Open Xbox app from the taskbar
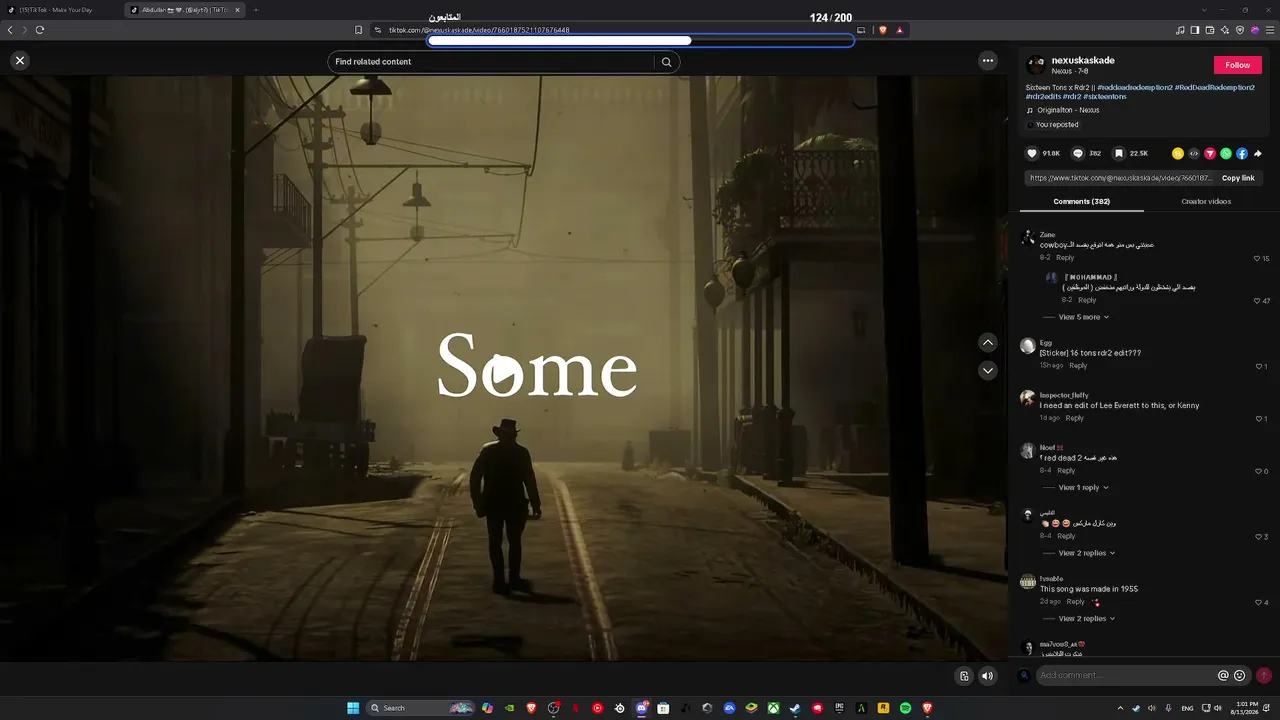Image resolution: width=1280 pixels, height=720 pixels. point(773,708)
